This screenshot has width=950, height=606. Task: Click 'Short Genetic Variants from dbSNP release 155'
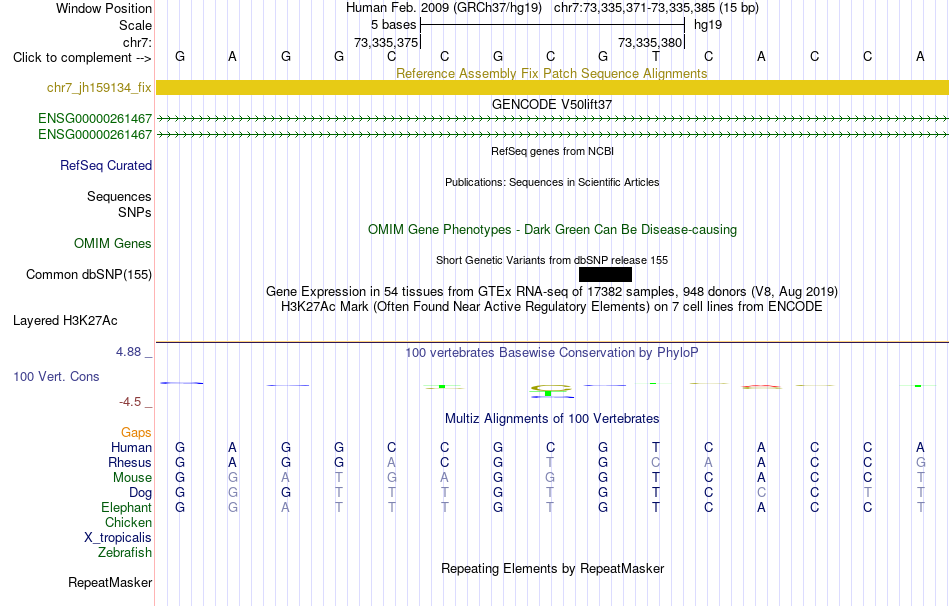point(552,260)
